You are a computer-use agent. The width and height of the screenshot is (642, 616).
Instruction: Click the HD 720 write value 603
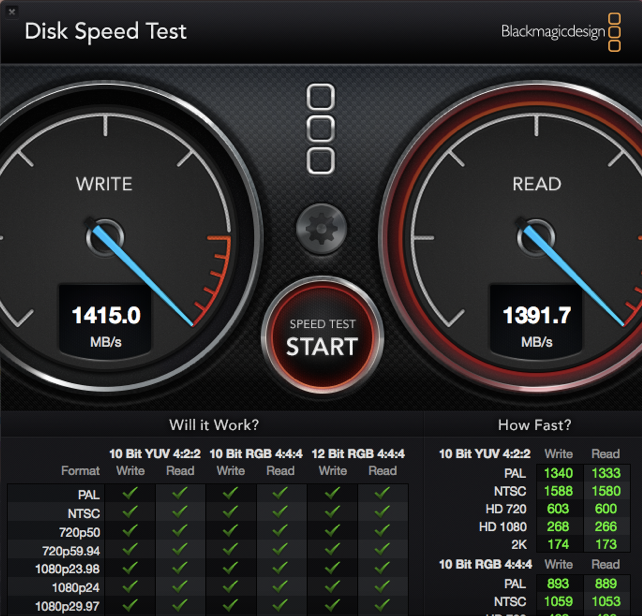coord(558,509)
